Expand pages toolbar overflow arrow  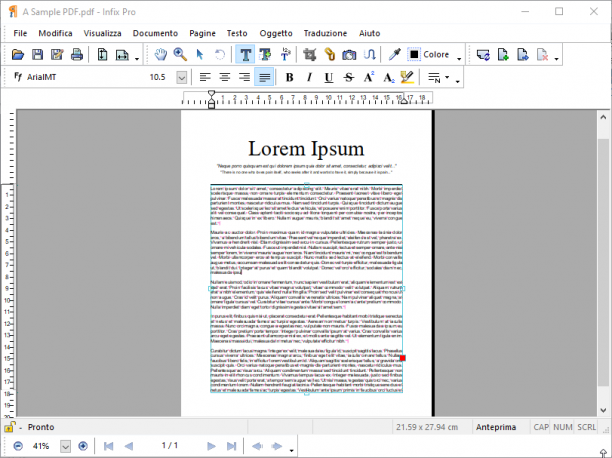(557, 59)
